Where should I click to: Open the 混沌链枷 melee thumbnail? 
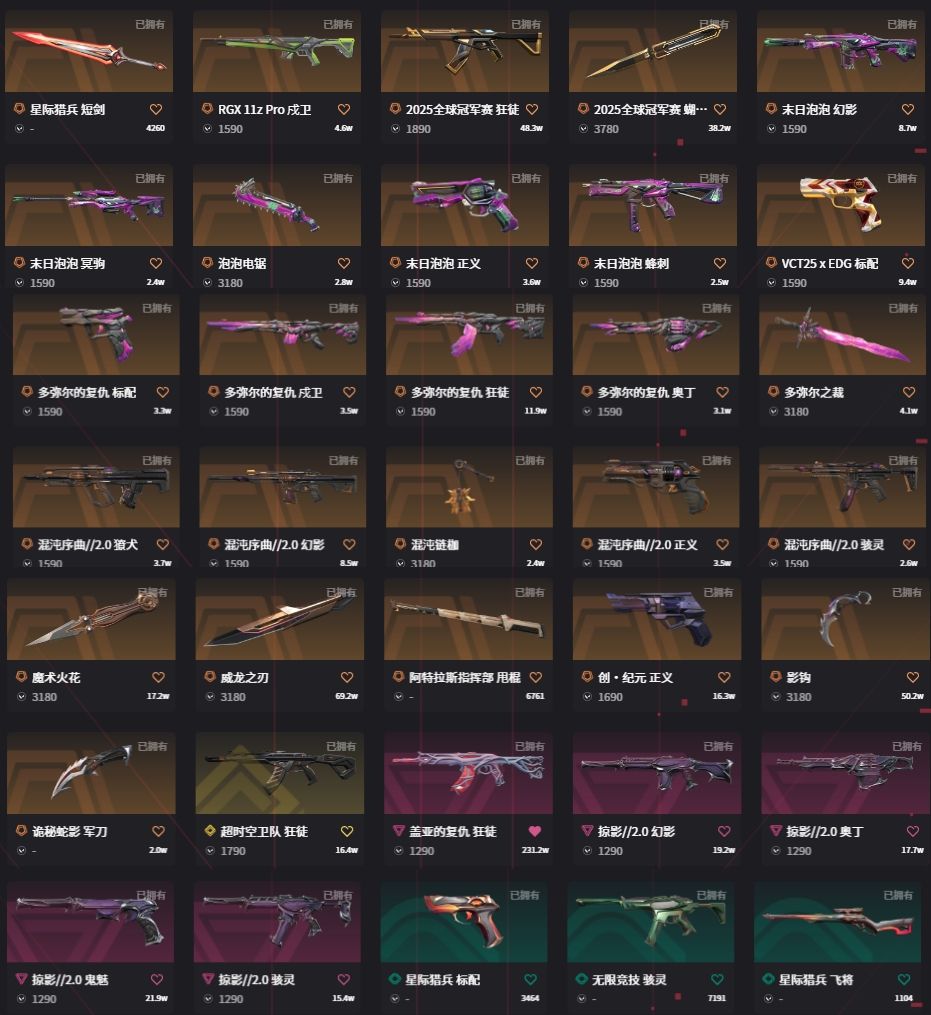pyautogui.click(x=469, y=487)
